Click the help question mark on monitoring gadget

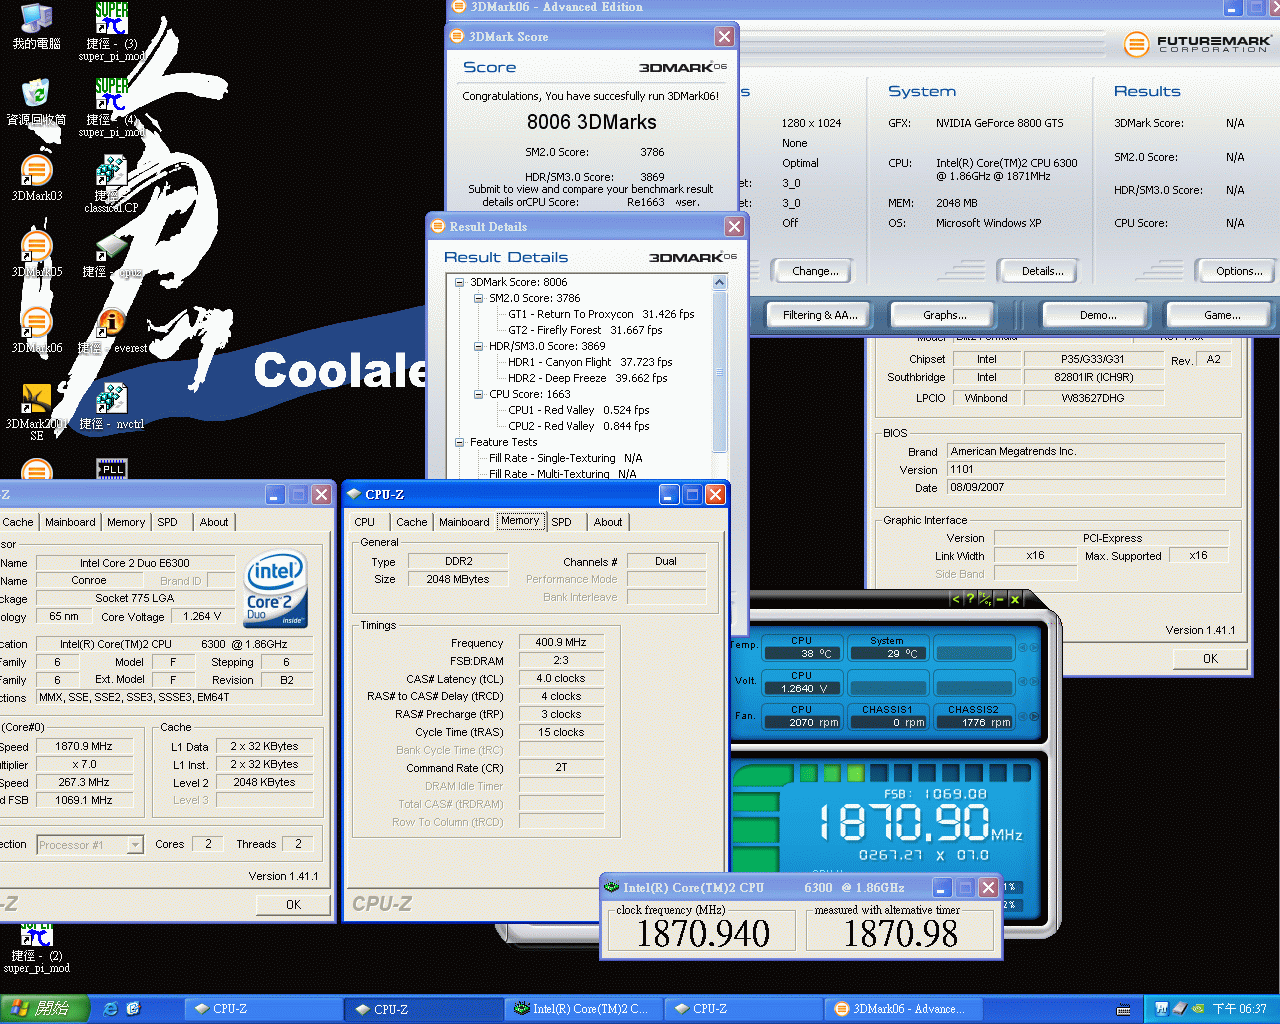click(x=970, y=599)
